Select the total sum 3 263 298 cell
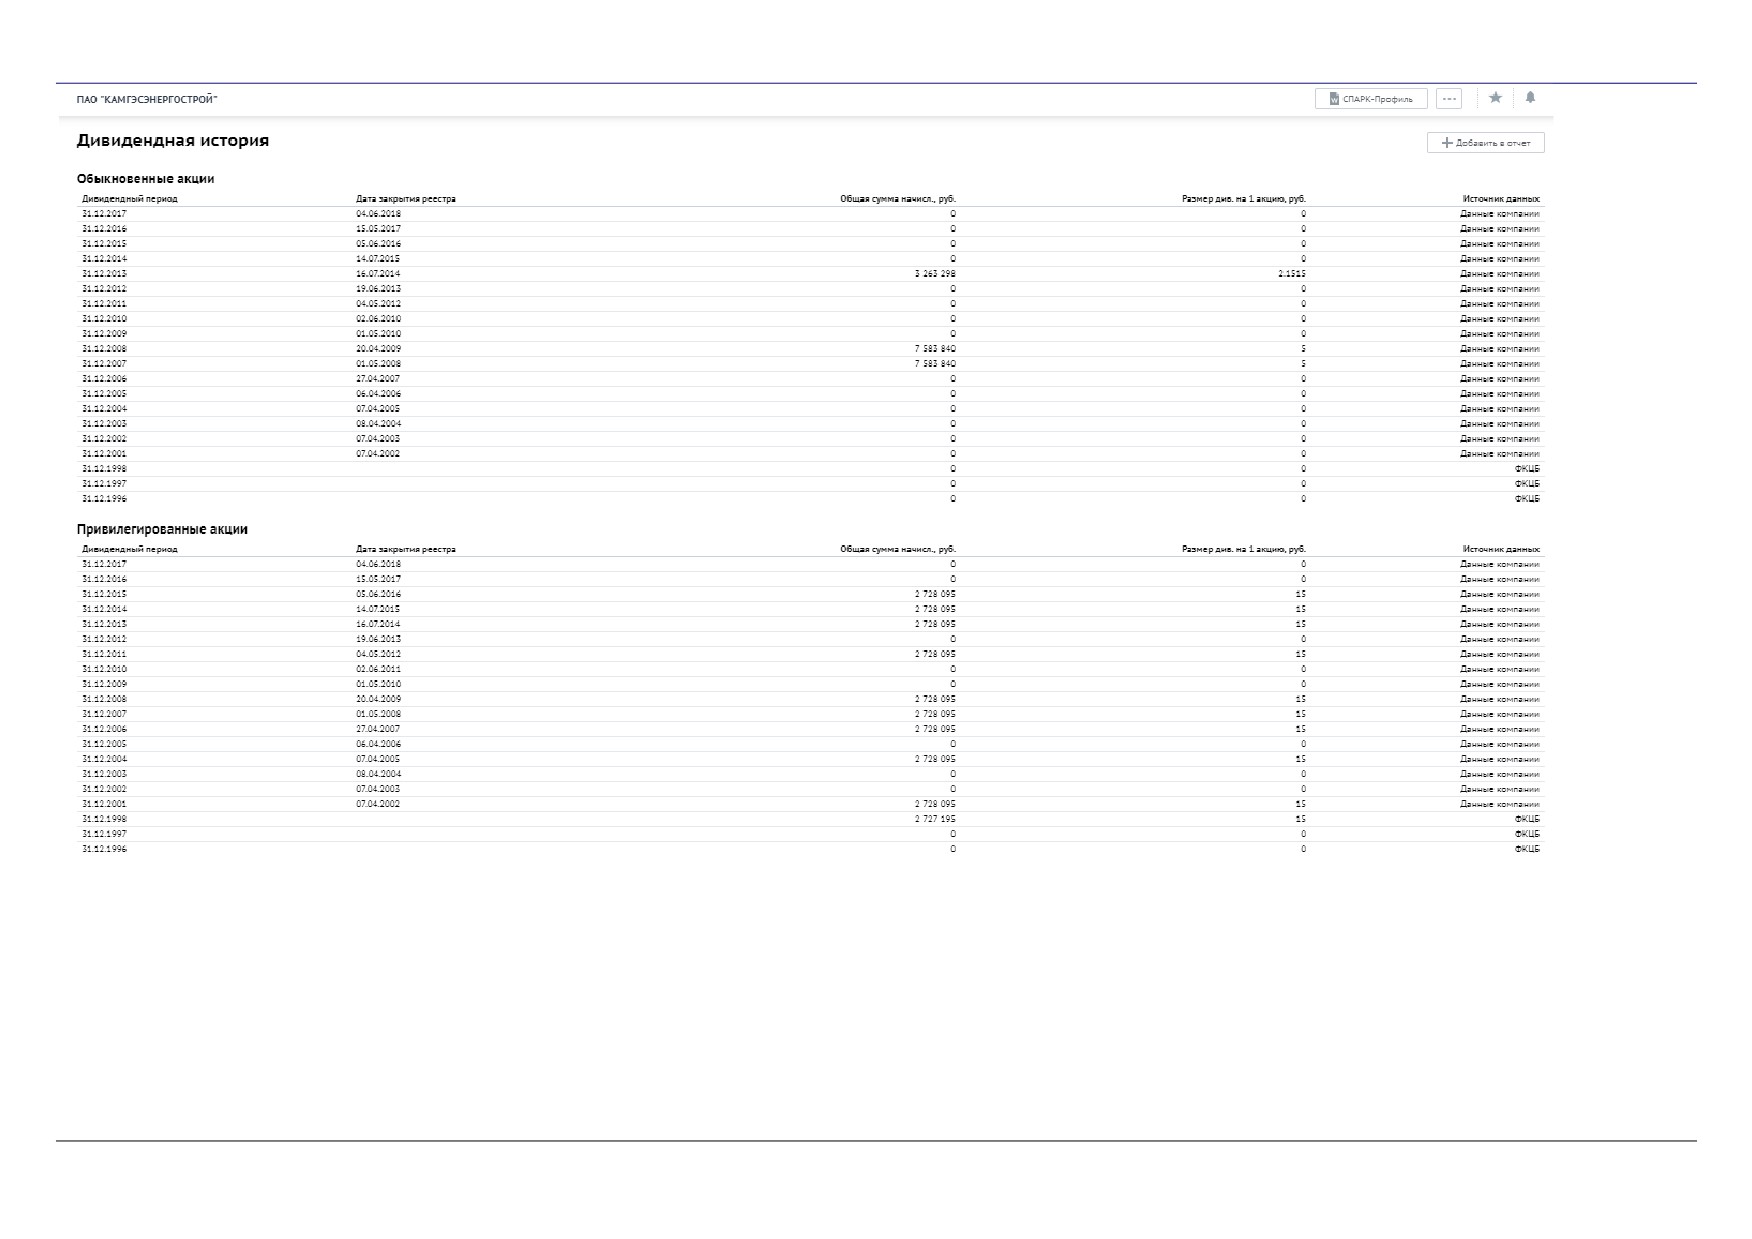This screenshot has width=1752, height=1239. (935, 274)
